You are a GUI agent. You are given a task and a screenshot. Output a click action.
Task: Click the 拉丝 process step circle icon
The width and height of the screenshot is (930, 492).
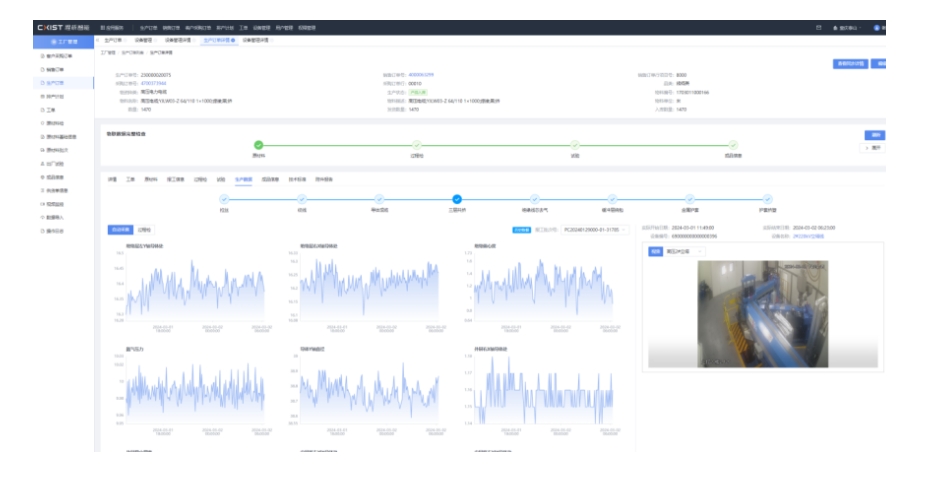pos(223,199)
